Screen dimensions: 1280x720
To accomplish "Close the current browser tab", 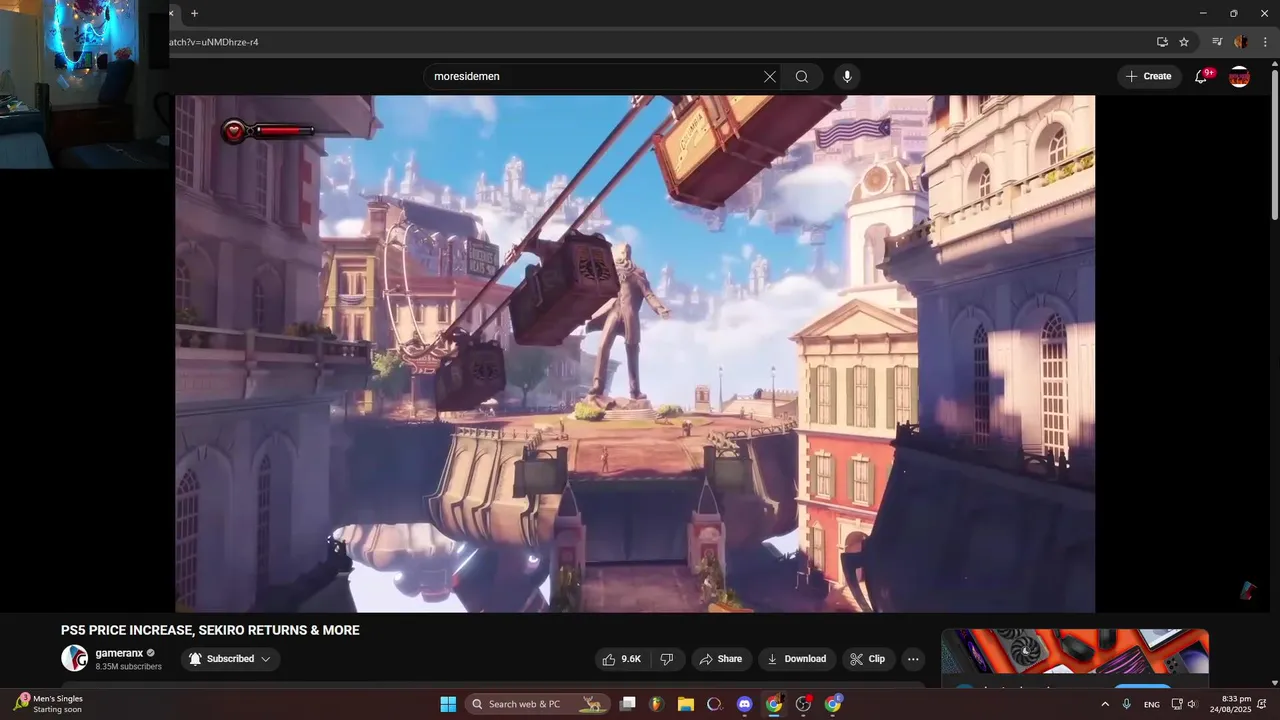I will [x=173, y=13].
